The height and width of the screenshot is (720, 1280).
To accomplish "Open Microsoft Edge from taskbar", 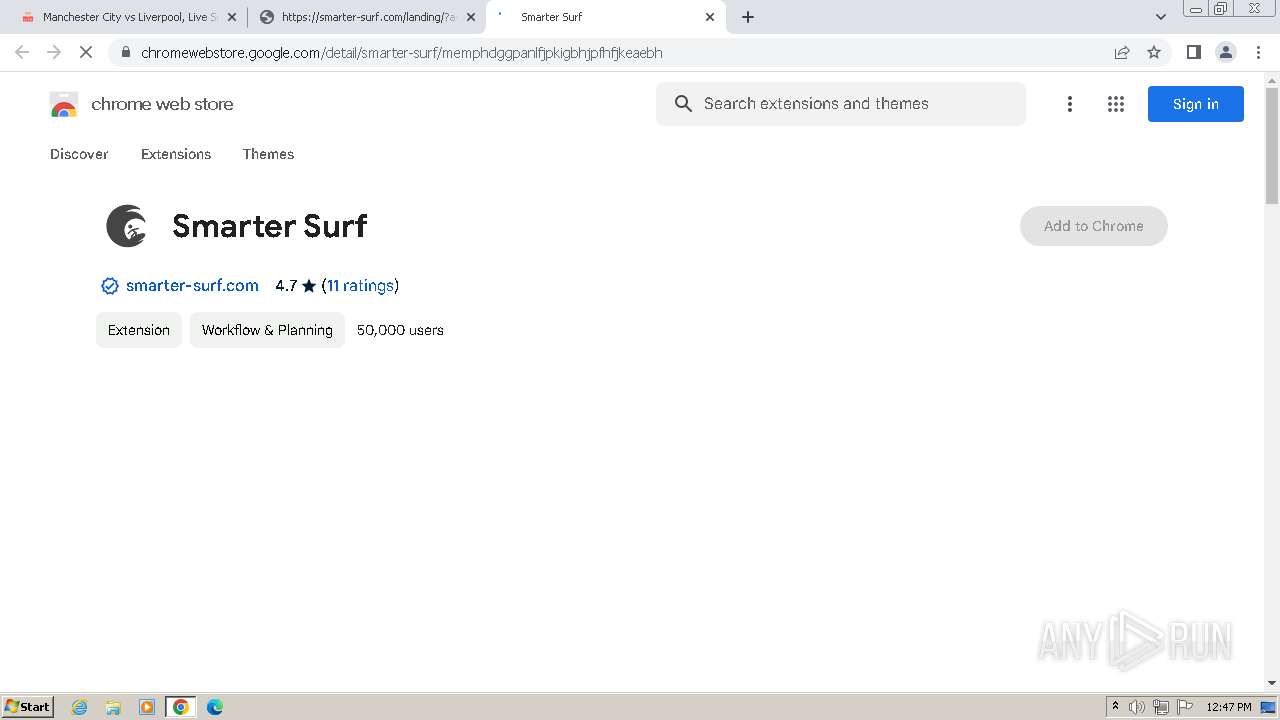I will 215,707.
